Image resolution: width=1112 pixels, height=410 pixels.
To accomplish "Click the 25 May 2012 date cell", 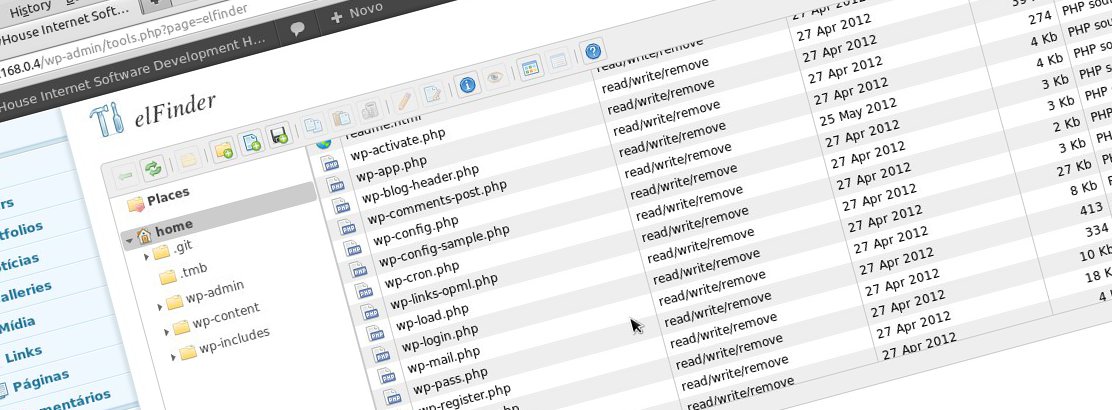I will click(x=858, y=112).
